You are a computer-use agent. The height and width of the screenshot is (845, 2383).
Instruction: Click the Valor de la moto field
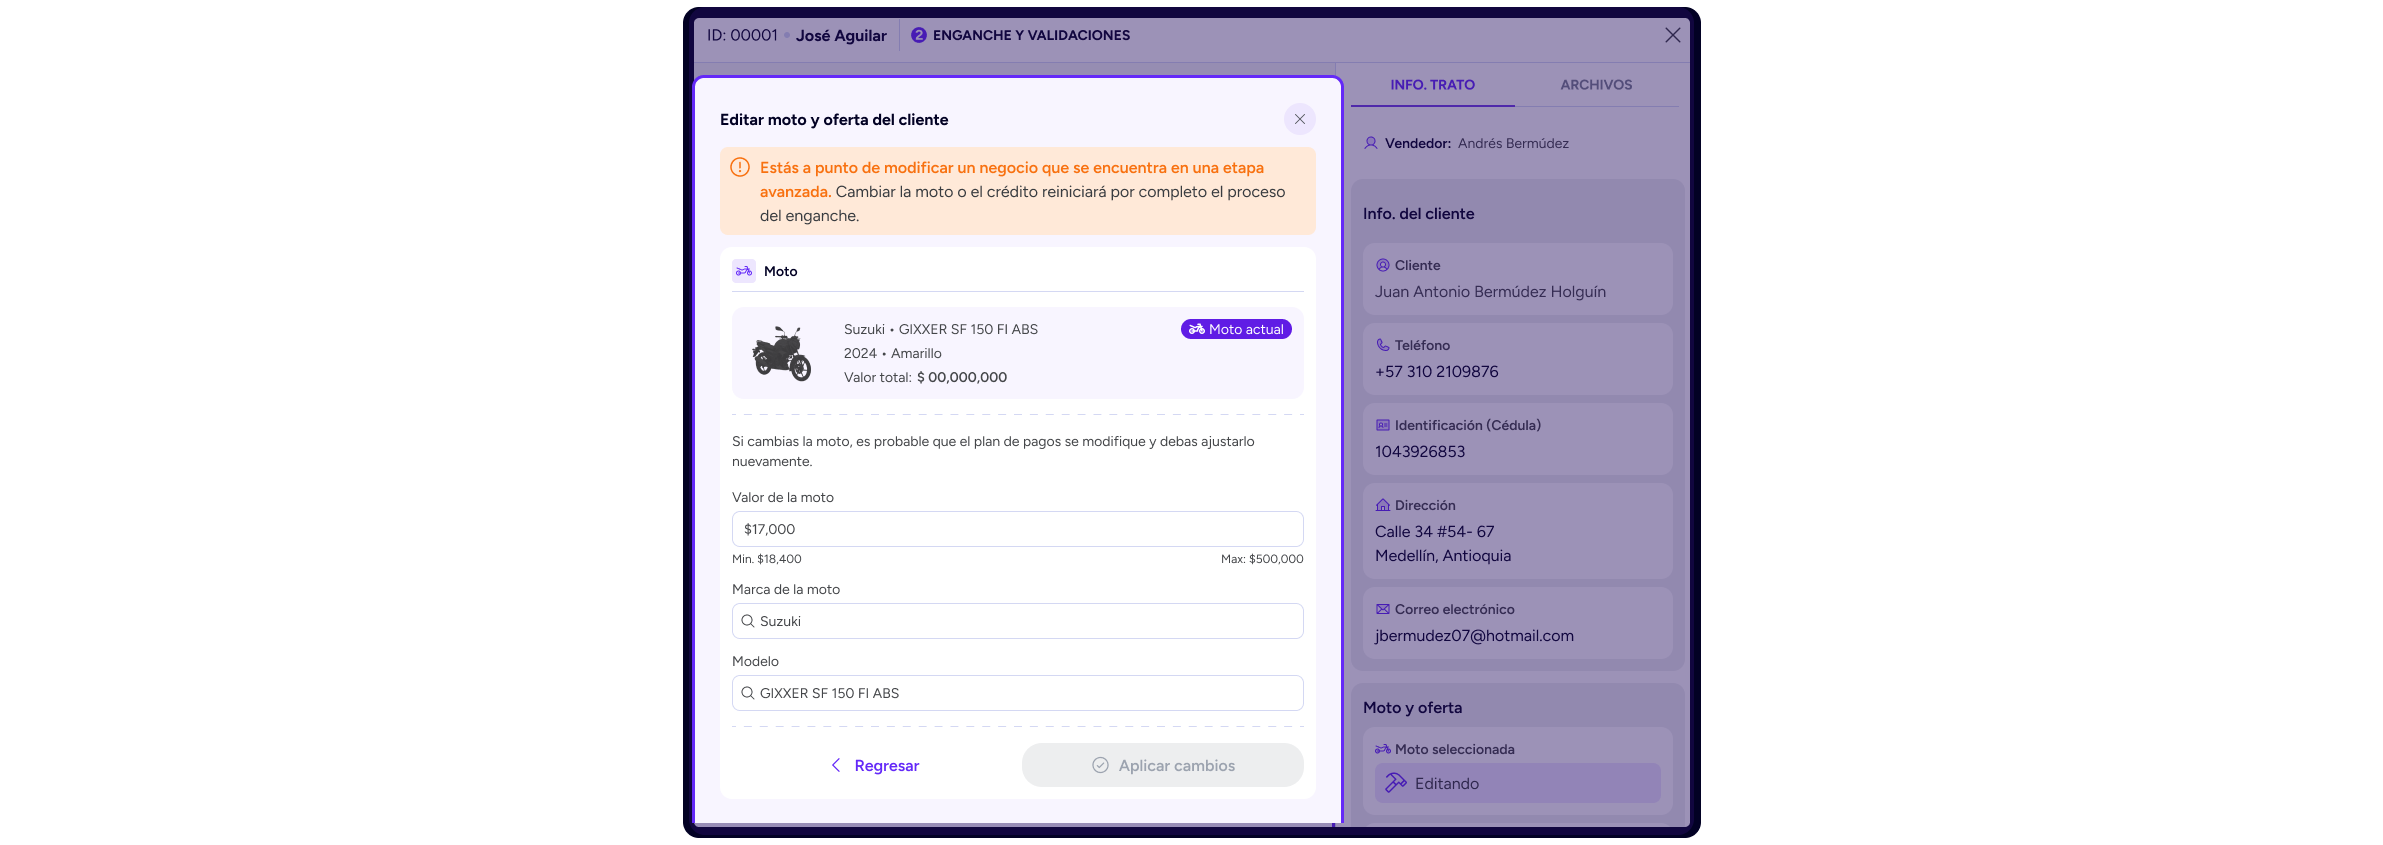tap(1017, 529)
